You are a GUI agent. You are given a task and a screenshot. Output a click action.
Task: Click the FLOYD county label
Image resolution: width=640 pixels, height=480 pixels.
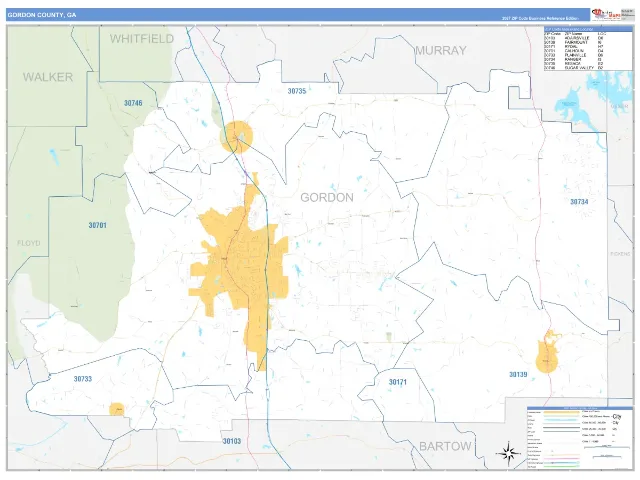29,243
